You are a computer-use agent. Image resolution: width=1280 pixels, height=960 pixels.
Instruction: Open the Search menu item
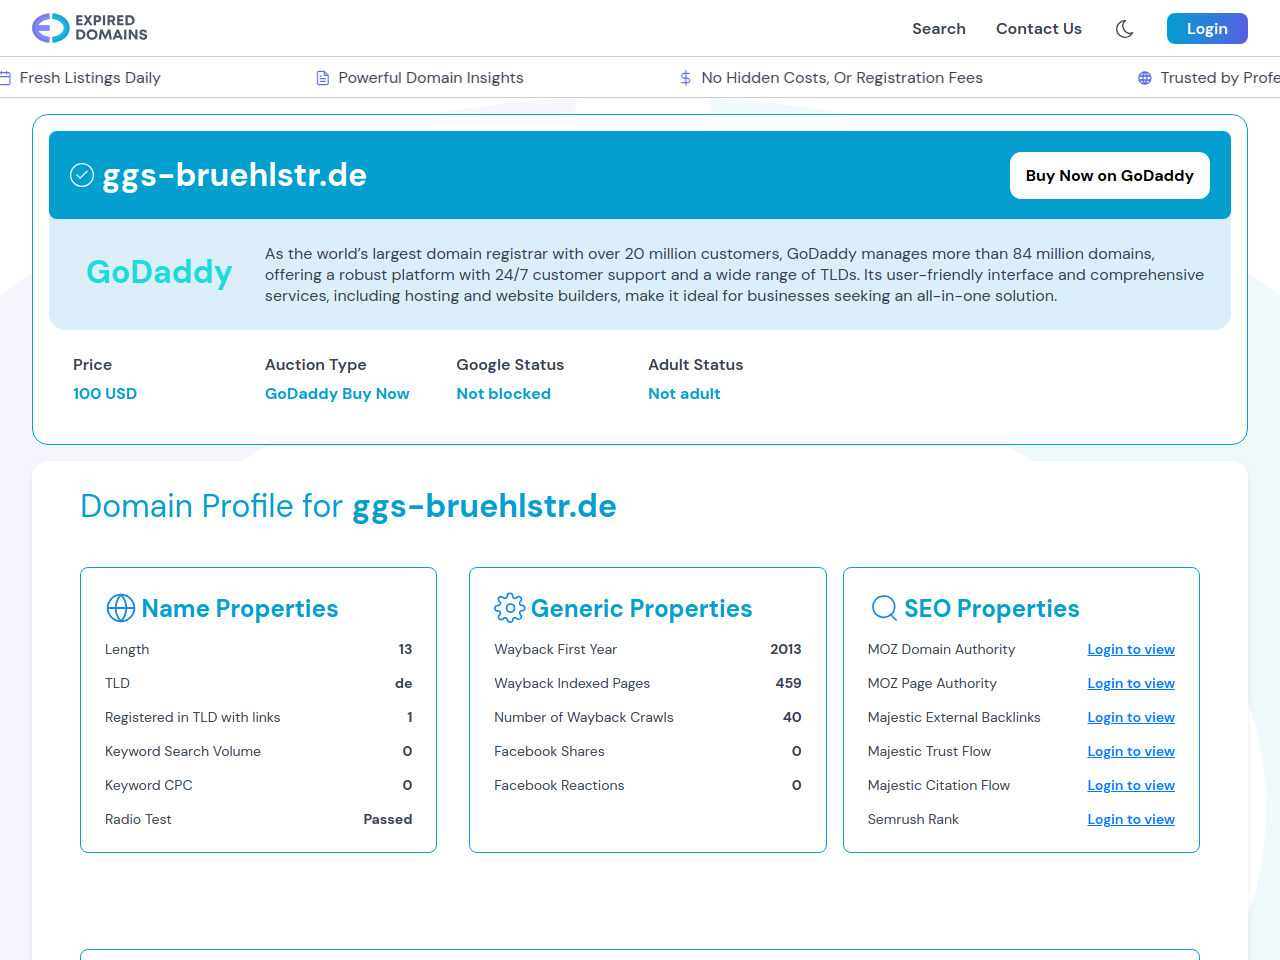(938, 29)
